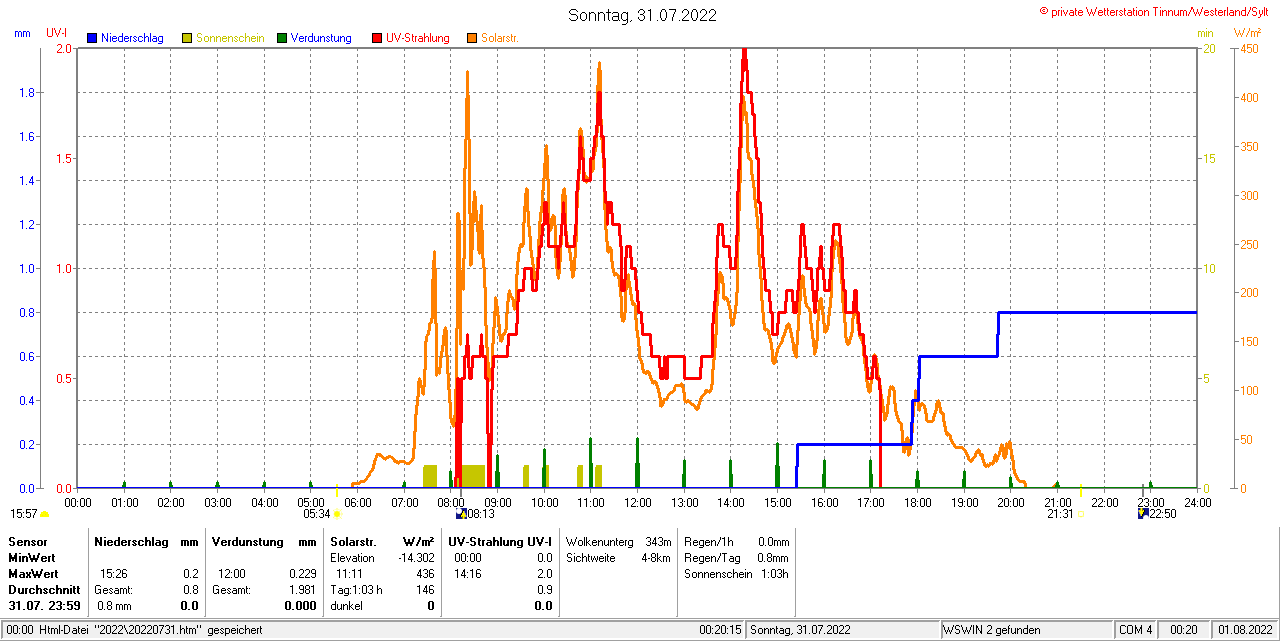1280x641 pixels.
Task: Click the Niederschlag maximum time 15:26
Action: pyautogui.click(x=114, y=574)
